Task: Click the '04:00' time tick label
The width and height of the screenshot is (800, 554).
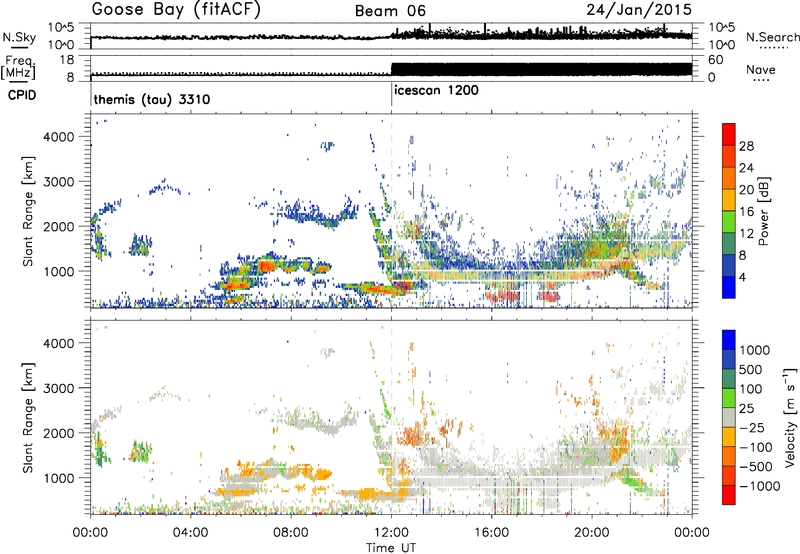Action: [190, 533]
